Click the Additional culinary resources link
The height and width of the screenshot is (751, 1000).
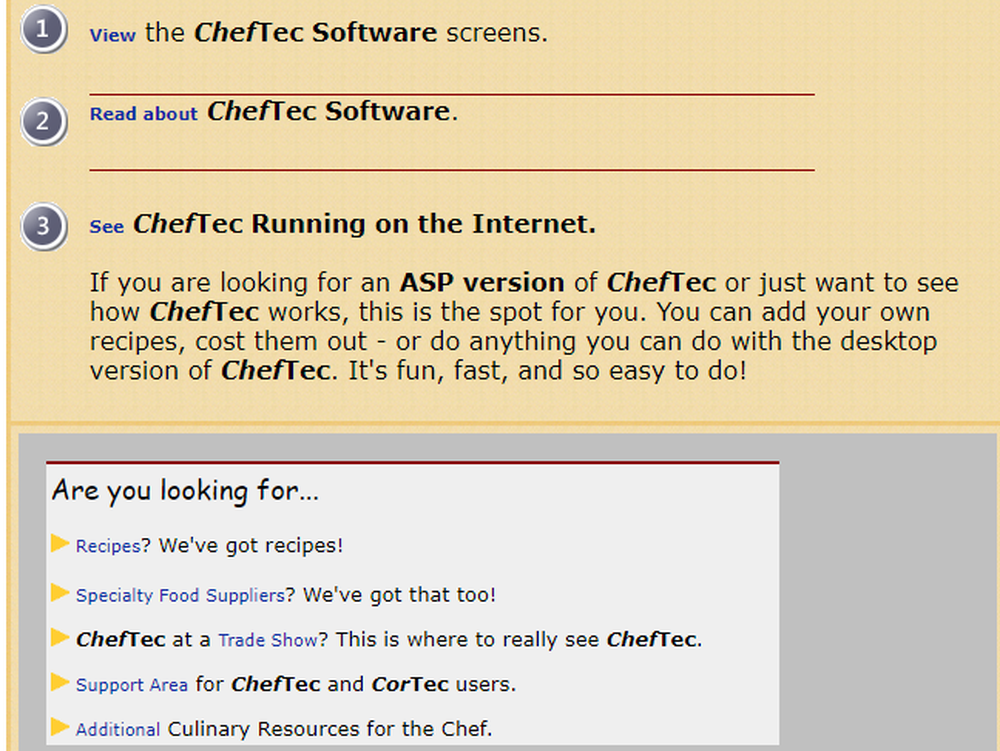(118, 729)
